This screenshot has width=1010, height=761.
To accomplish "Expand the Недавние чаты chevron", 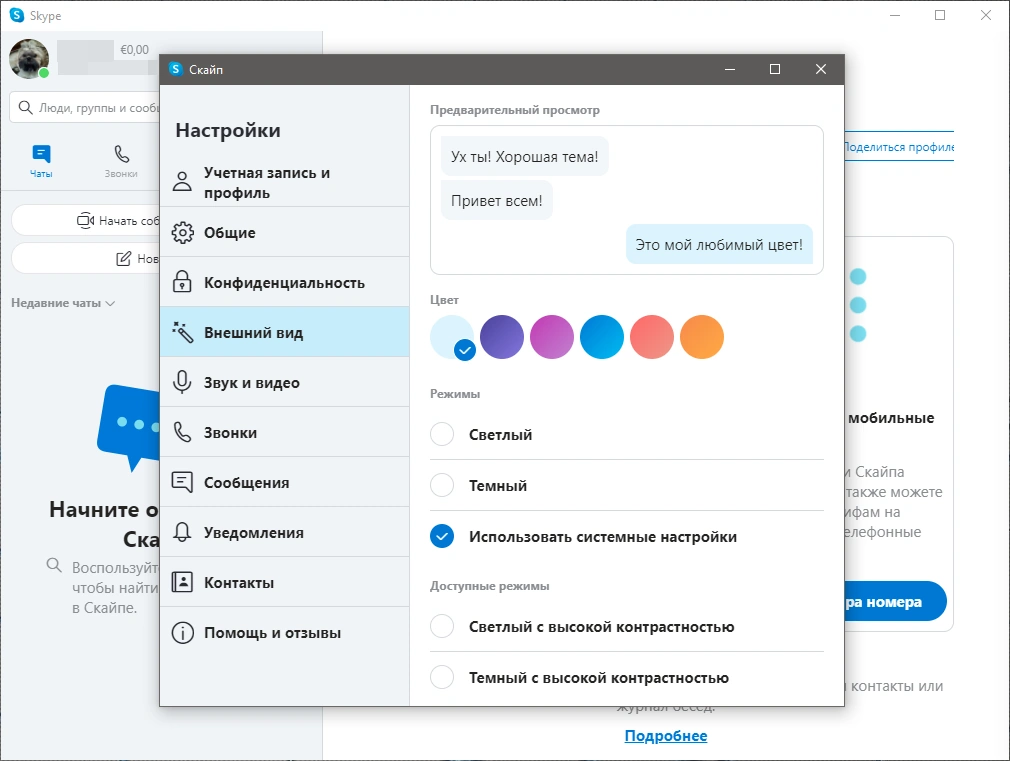I will point(110,303).
